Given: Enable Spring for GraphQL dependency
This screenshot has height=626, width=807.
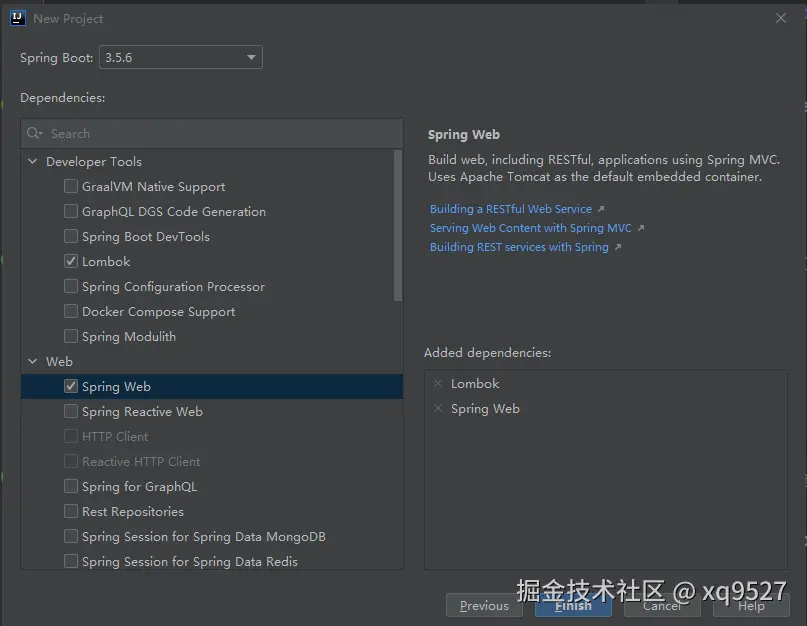Looking at the screenshot, I should coord(71,486).
